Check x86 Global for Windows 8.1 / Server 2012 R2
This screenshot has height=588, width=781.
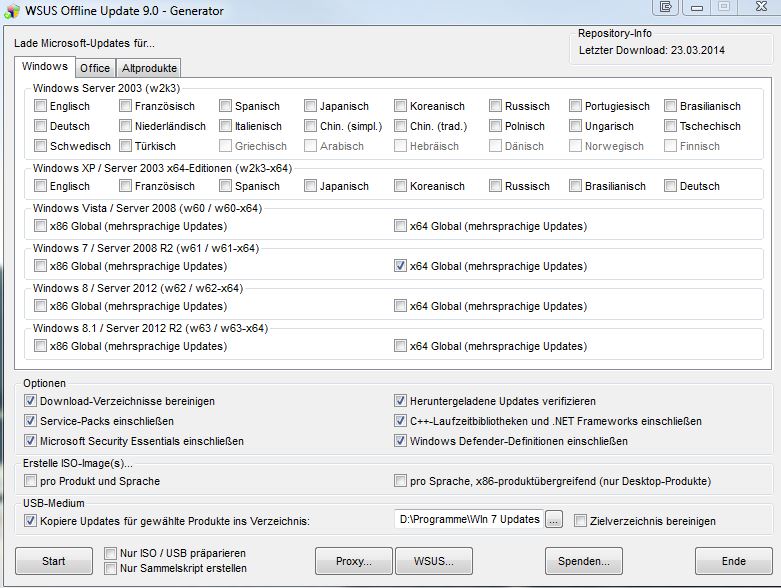[x=40, y=346]
